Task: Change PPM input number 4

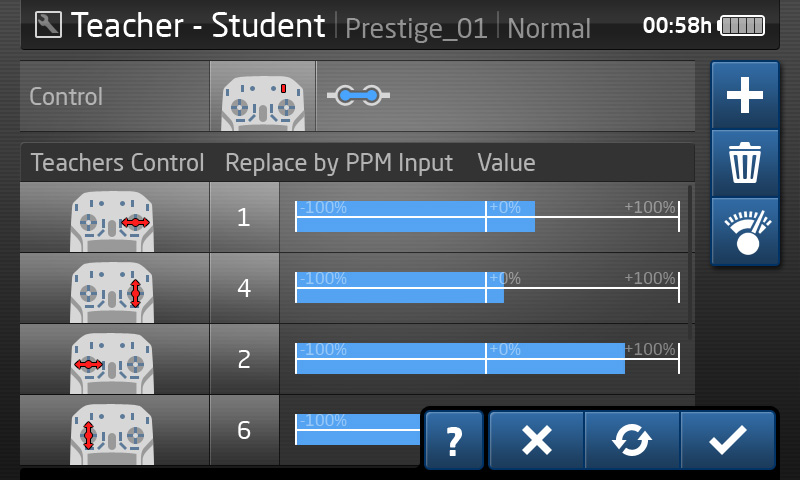Action: click(244, 288)
